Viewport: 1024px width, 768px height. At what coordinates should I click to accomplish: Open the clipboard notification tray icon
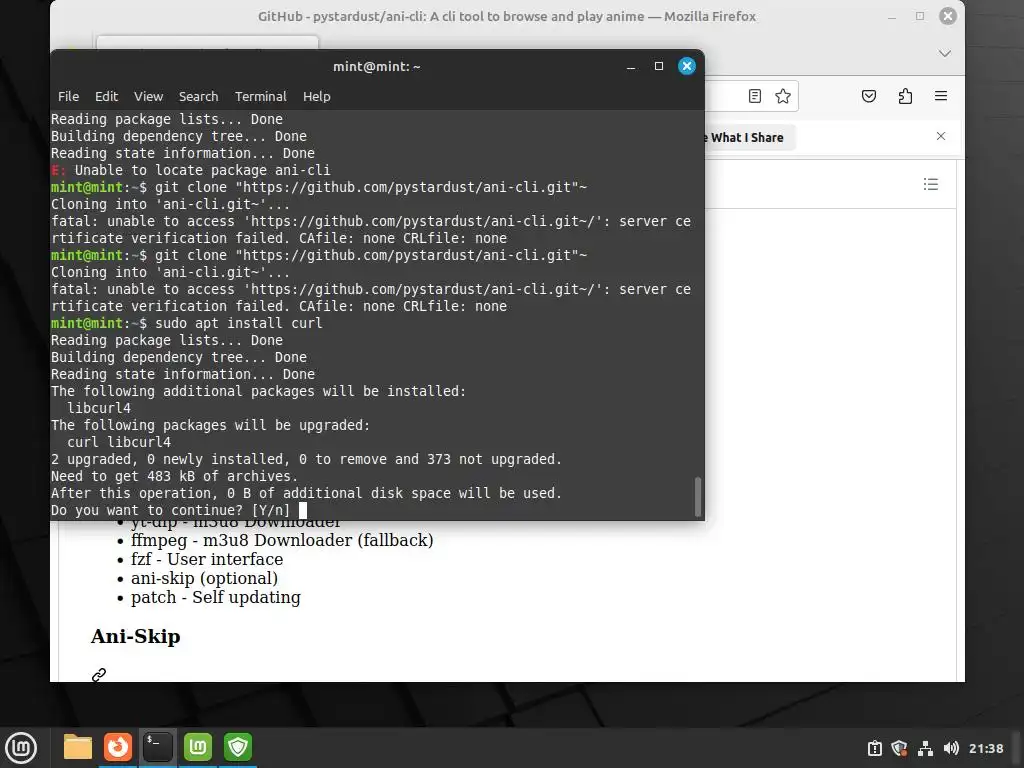click(x=874, y=748)
